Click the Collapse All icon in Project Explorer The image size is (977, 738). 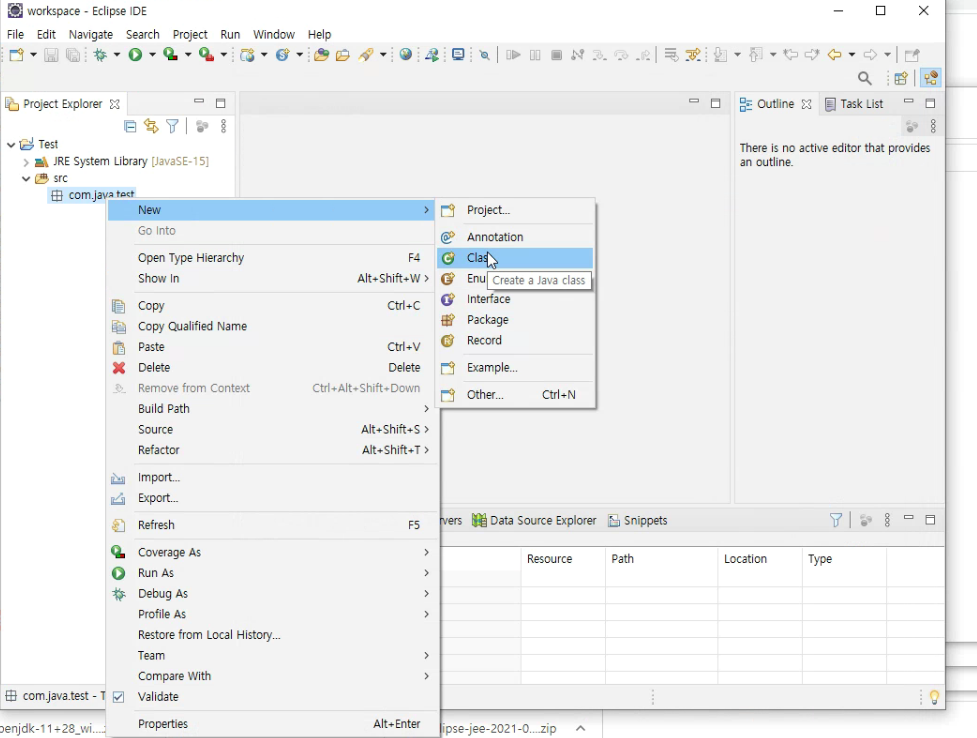[130, 127]
